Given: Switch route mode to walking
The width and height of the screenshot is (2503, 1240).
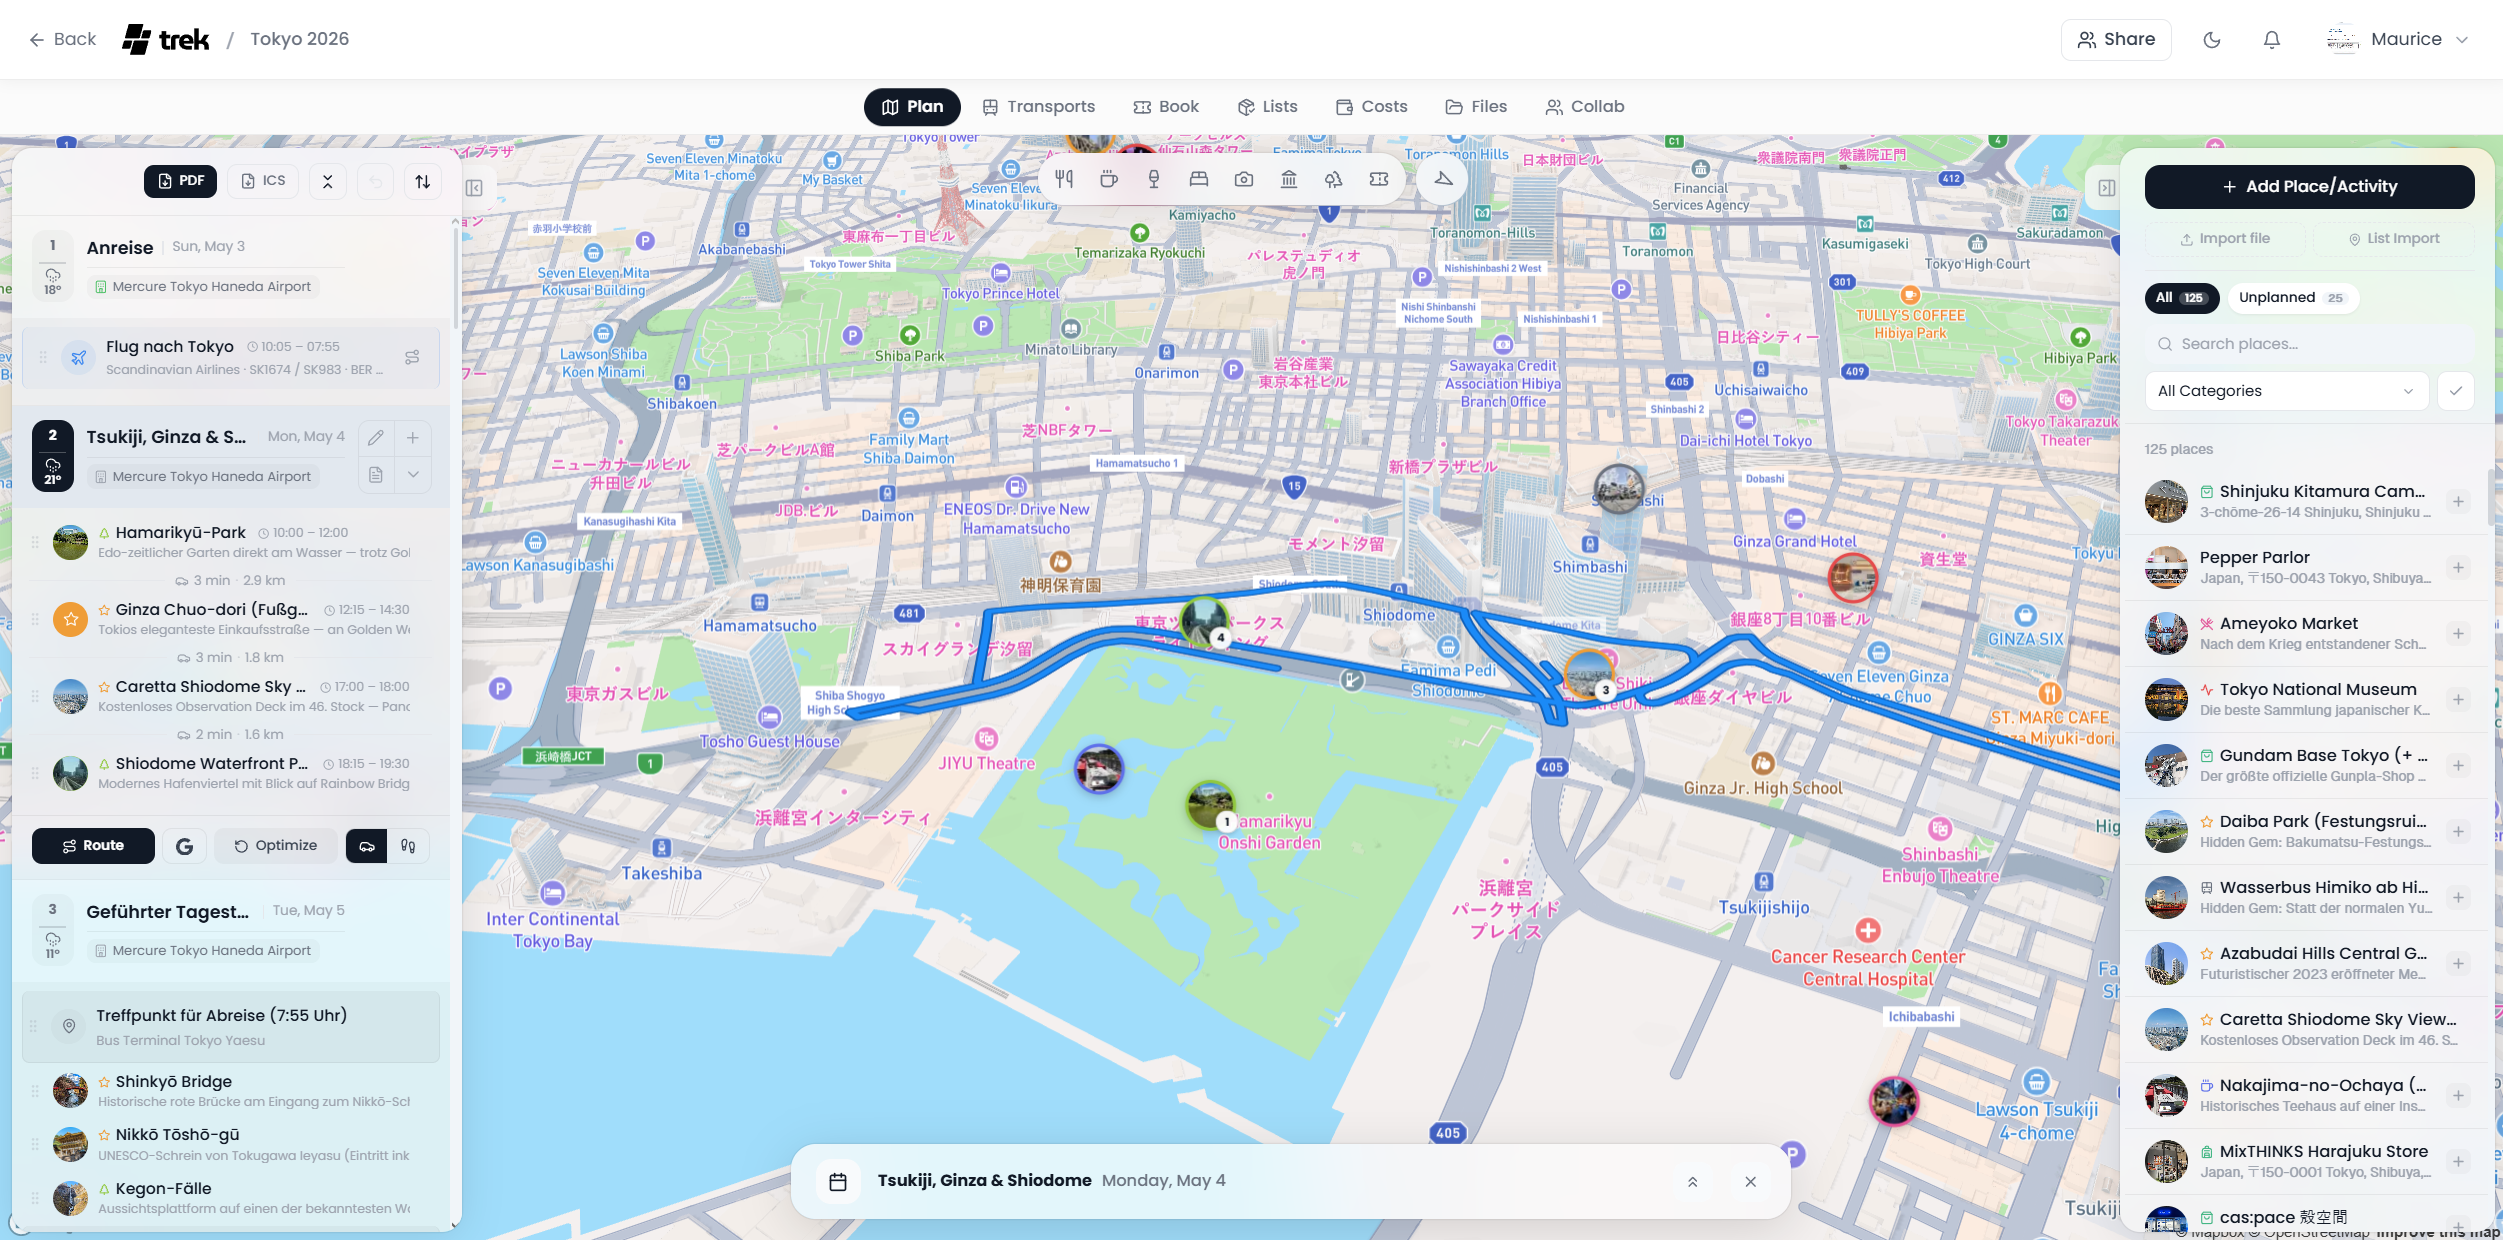Looking at the screenshot, I should tap(408, 846).
